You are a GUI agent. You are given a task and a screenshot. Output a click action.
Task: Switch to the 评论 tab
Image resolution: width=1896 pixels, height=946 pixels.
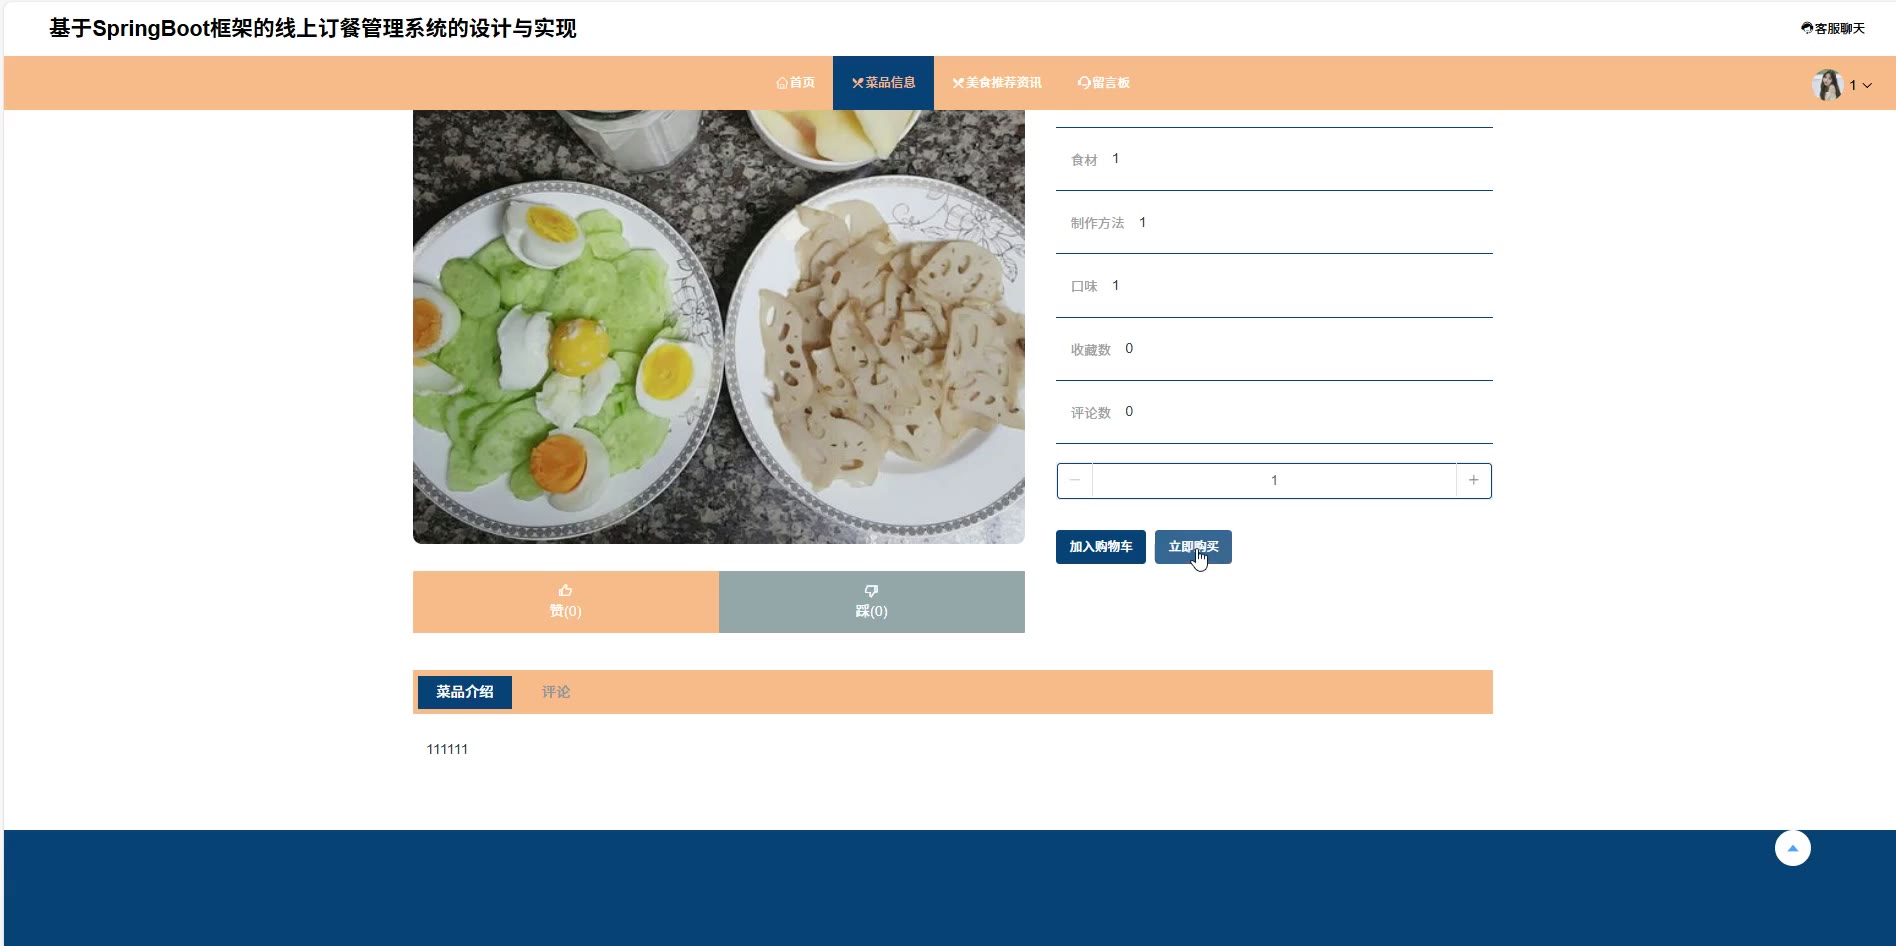tap(556, 692)
